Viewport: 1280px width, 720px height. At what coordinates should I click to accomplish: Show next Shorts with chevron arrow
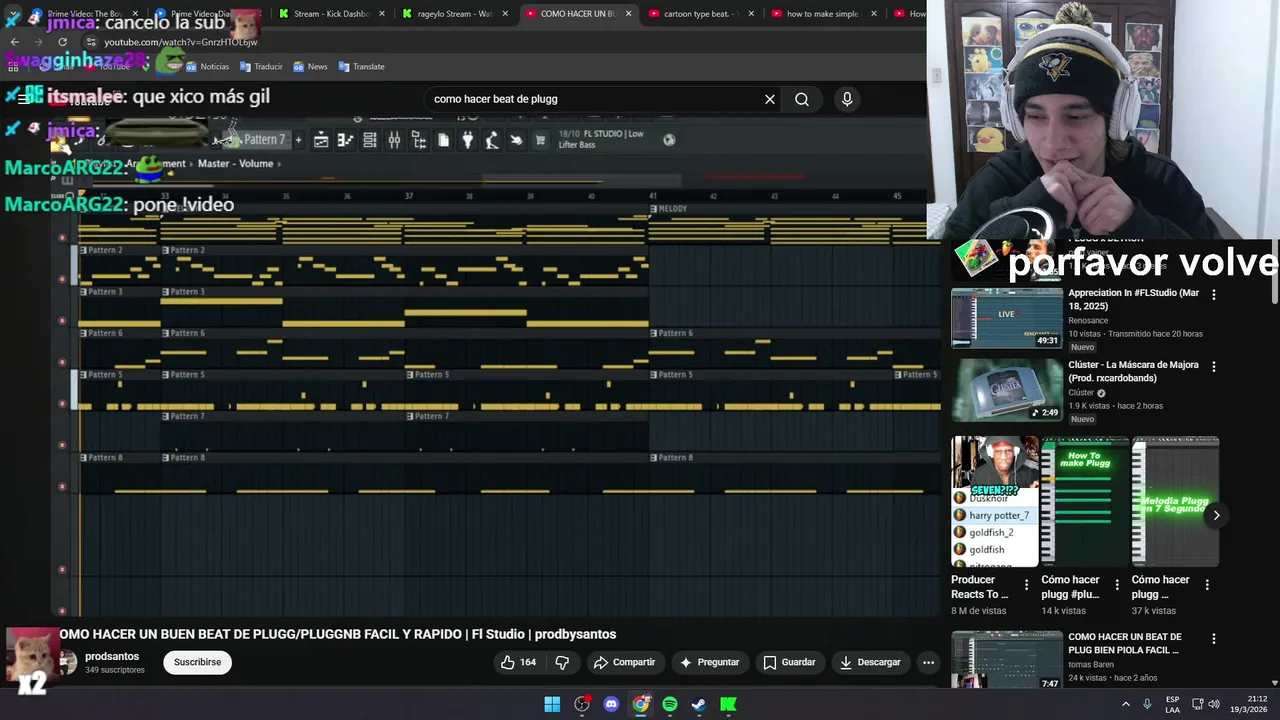[1216, 515]
